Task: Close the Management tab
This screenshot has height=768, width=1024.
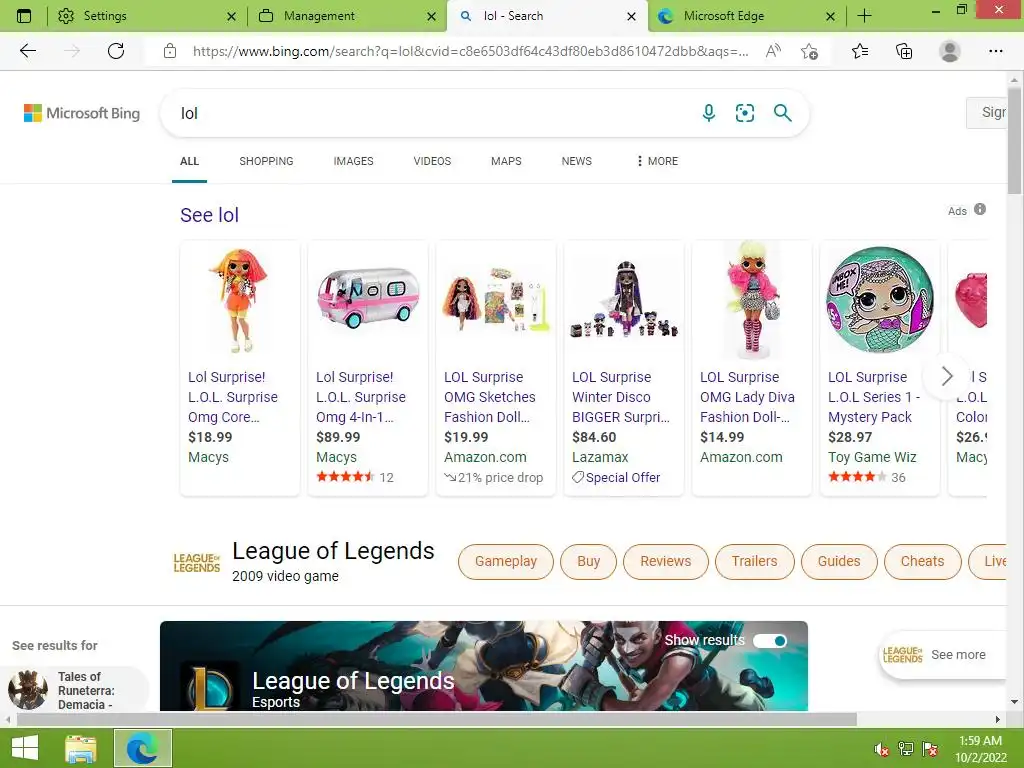Action: tap(431, 16)
